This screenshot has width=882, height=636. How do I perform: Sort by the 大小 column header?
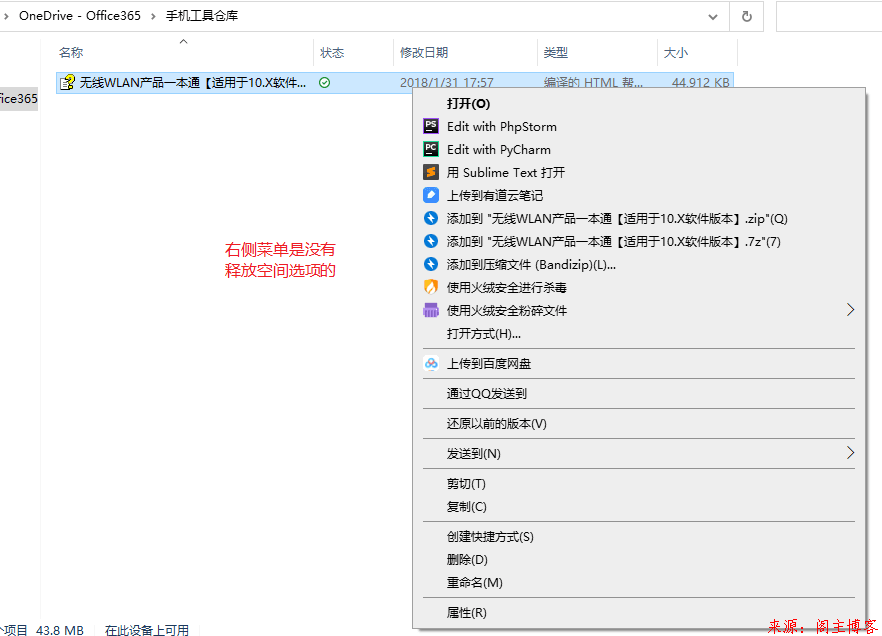click(676, 53)
